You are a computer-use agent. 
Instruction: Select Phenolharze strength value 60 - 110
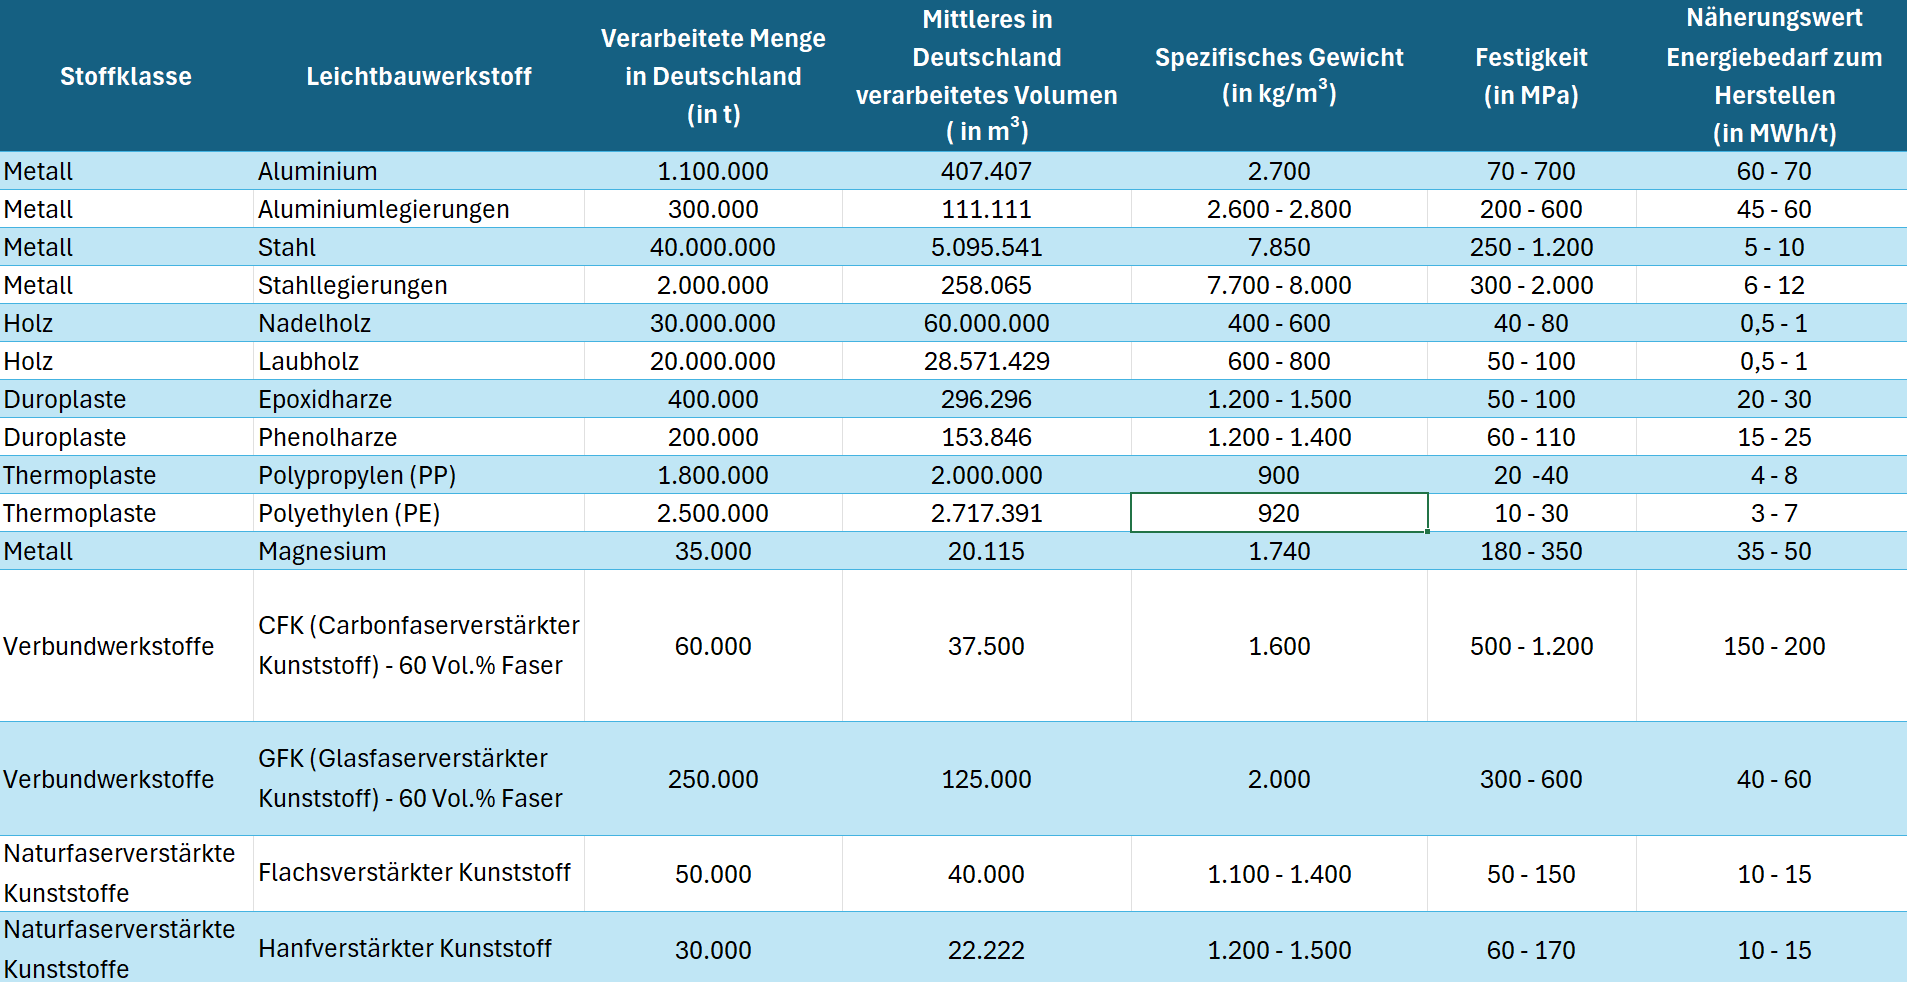click(x=1530, y=437)
